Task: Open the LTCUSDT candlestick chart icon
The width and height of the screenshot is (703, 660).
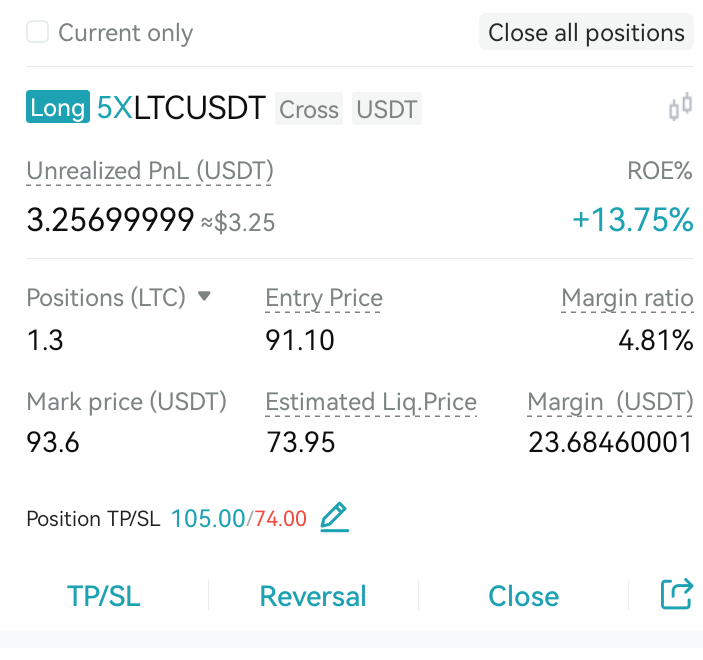Action: pyautogui.click(x=680, y=108)
